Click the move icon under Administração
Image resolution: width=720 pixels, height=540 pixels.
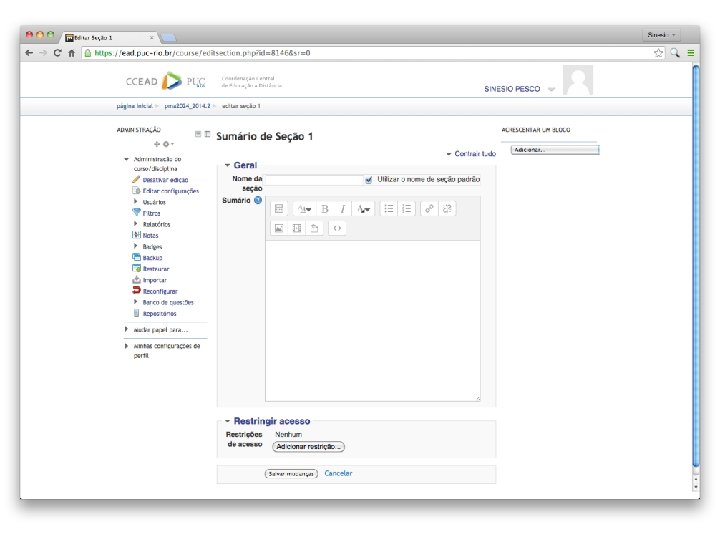(x=157, y=144)
